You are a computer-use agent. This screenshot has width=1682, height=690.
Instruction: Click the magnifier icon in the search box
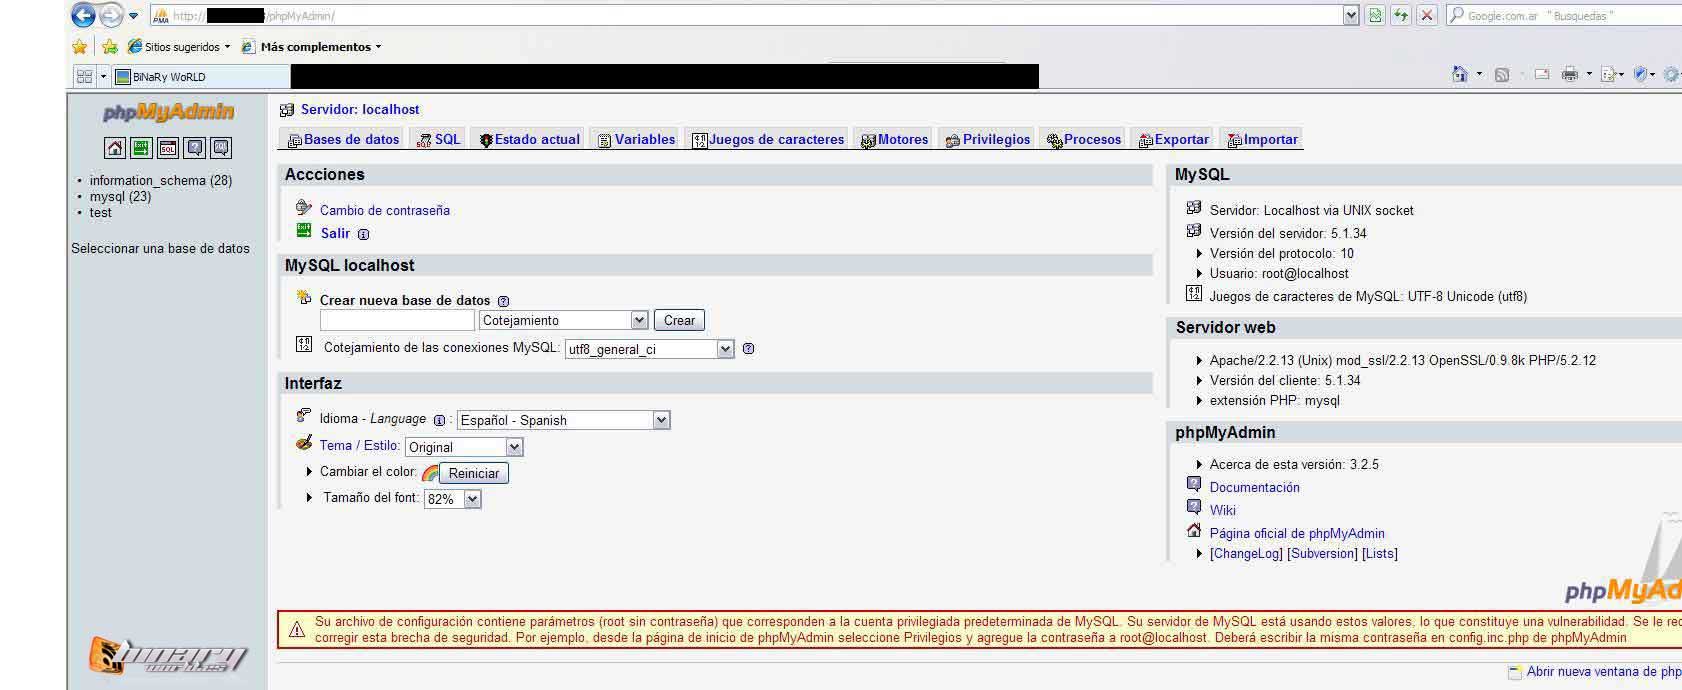pos(1457,15)
